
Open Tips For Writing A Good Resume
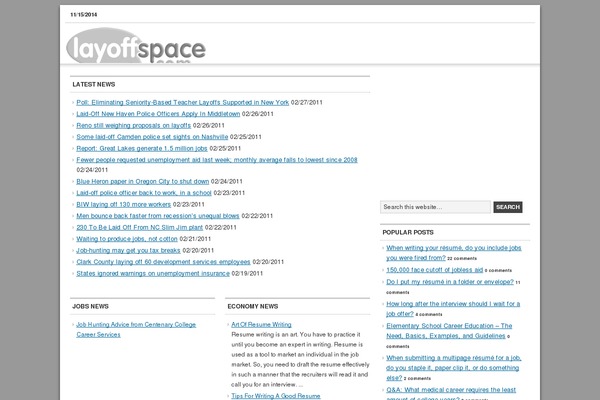(x=276, y=396)
